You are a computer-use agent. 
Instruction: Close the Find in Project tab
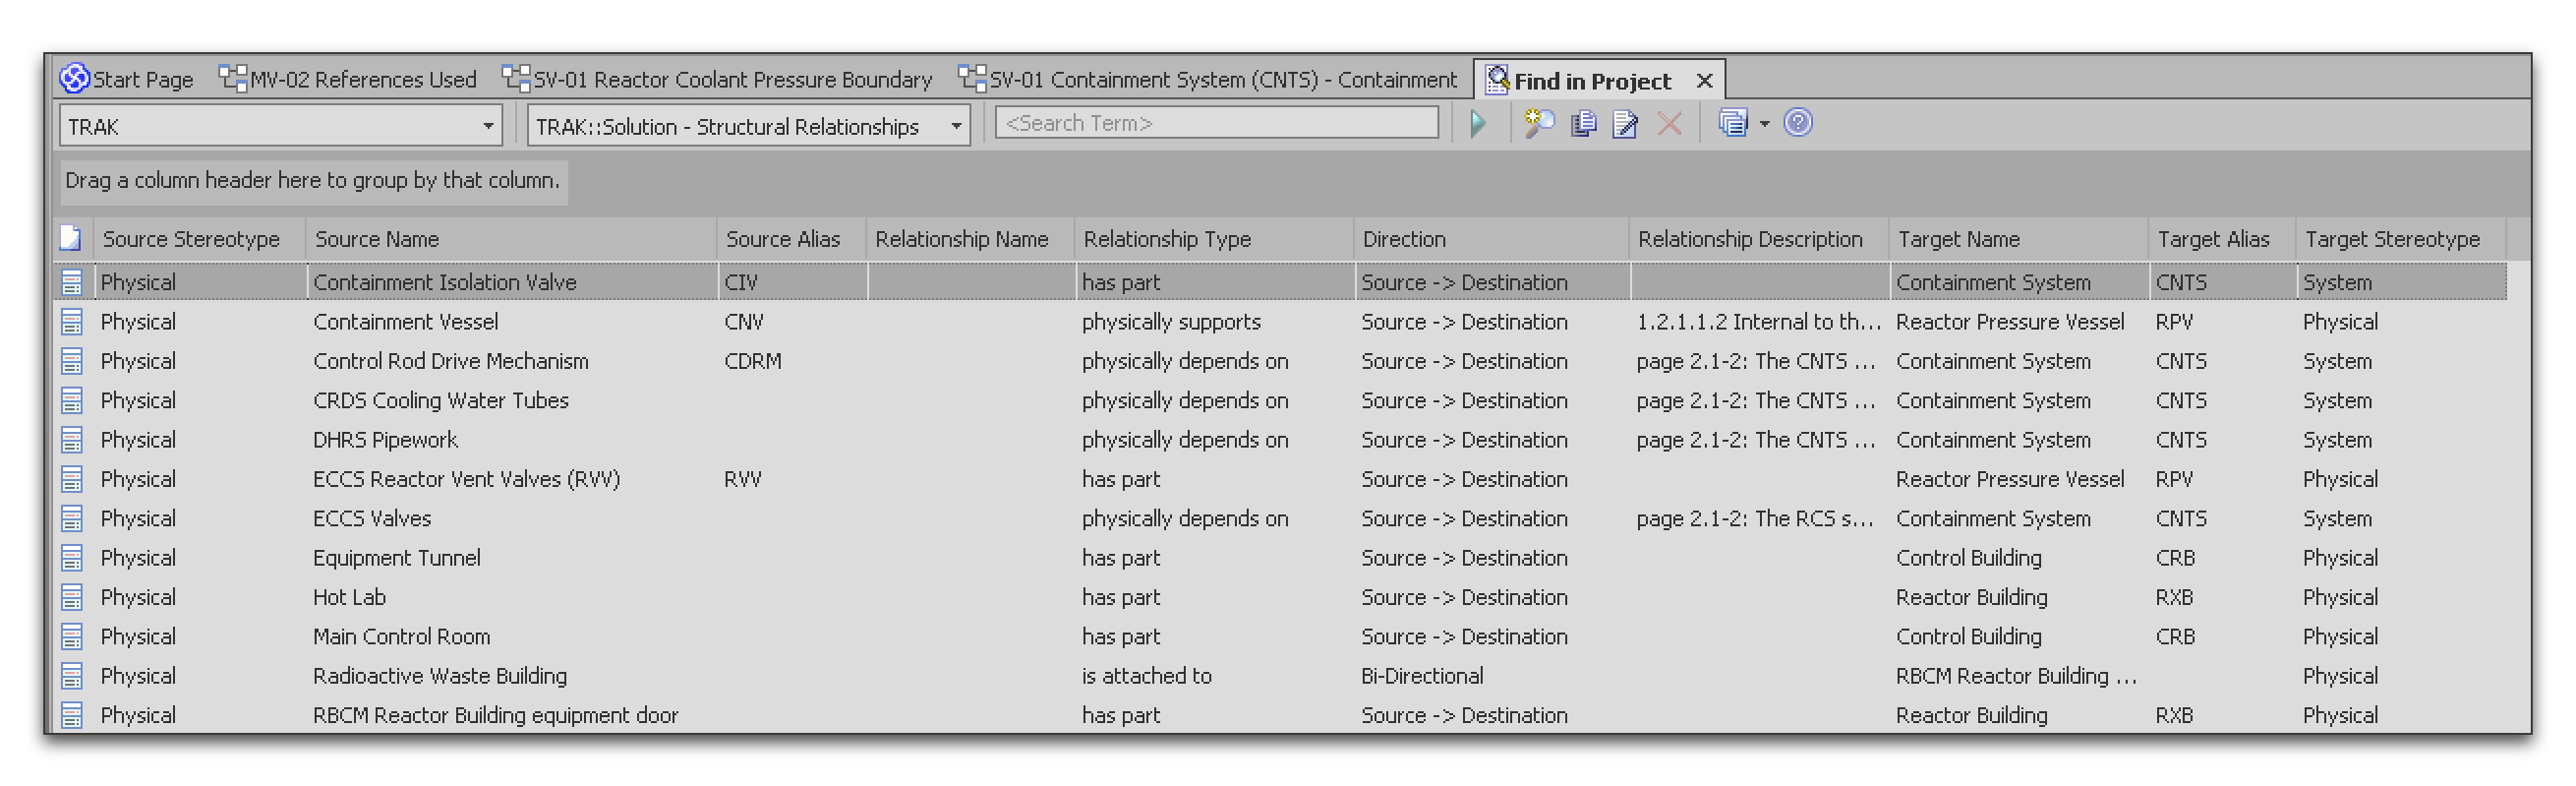(1704, 81)
